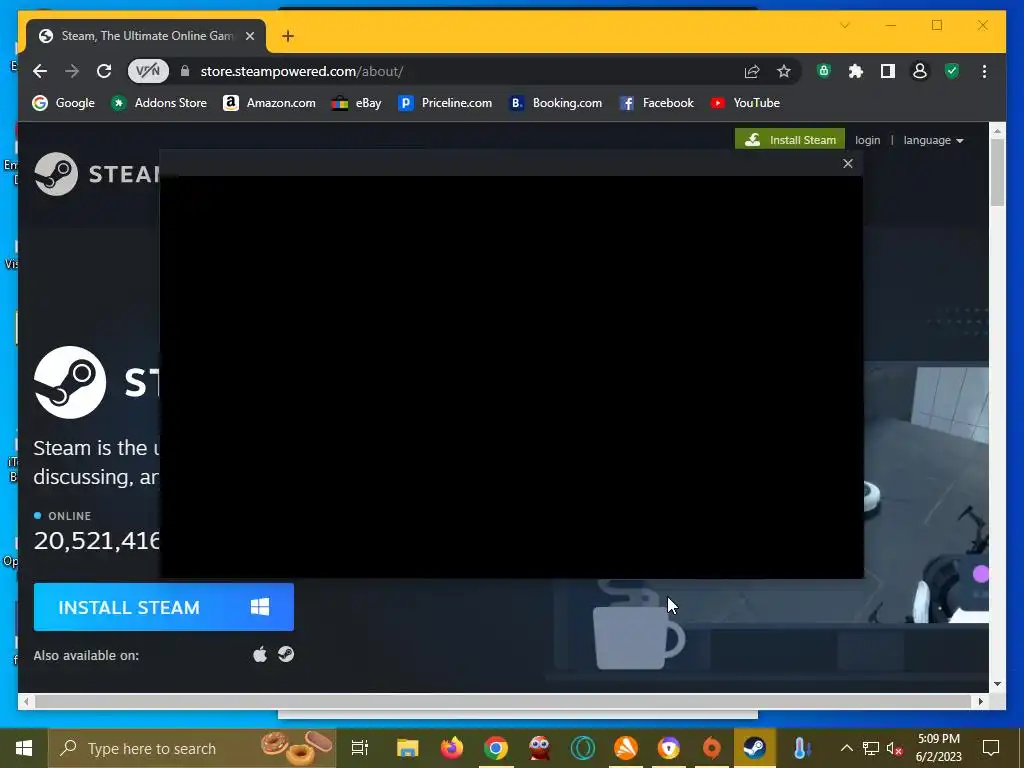The width and height of the screenshot is (1024, 768).
Task: Open the network tray icon
Action: 871,748
